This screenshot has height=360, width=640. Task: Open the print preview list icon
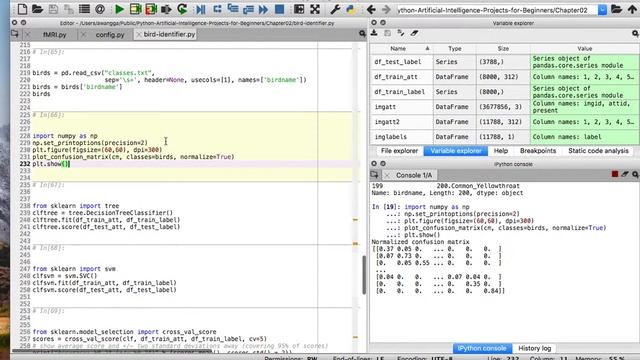click(84, 9)
